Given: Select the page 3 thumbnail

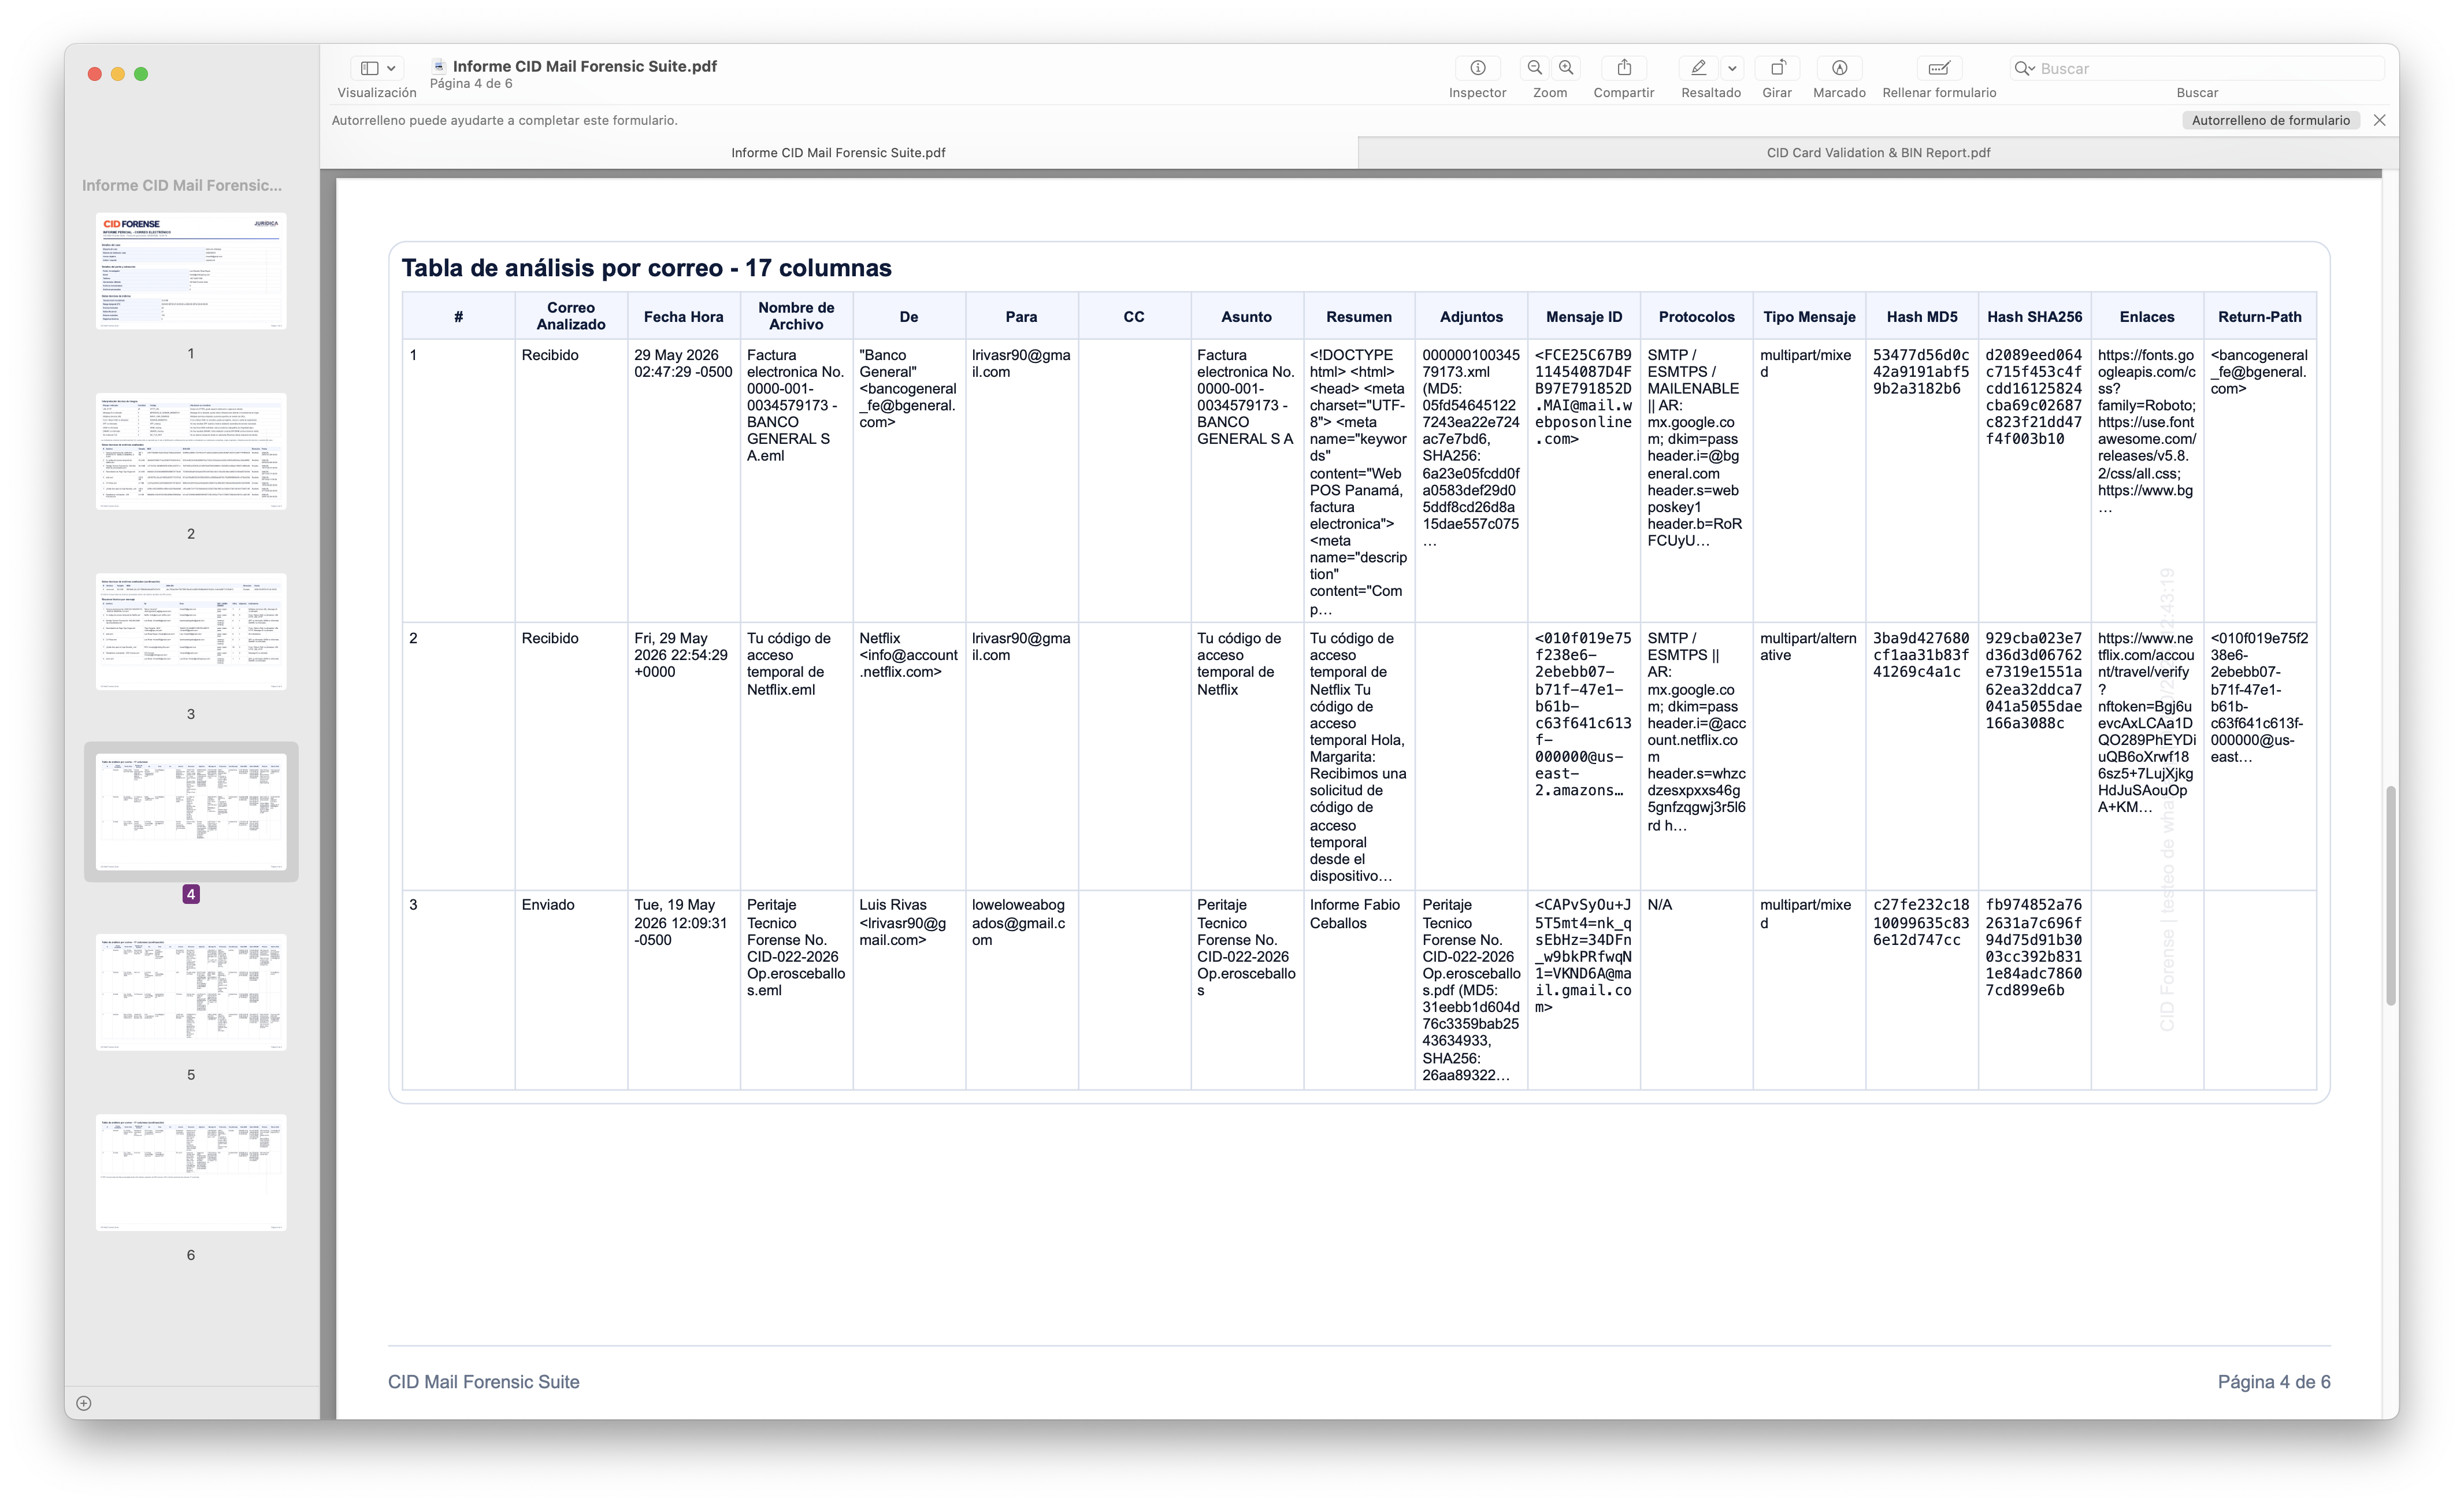Looking at the screenshot, I should point(191,631).
